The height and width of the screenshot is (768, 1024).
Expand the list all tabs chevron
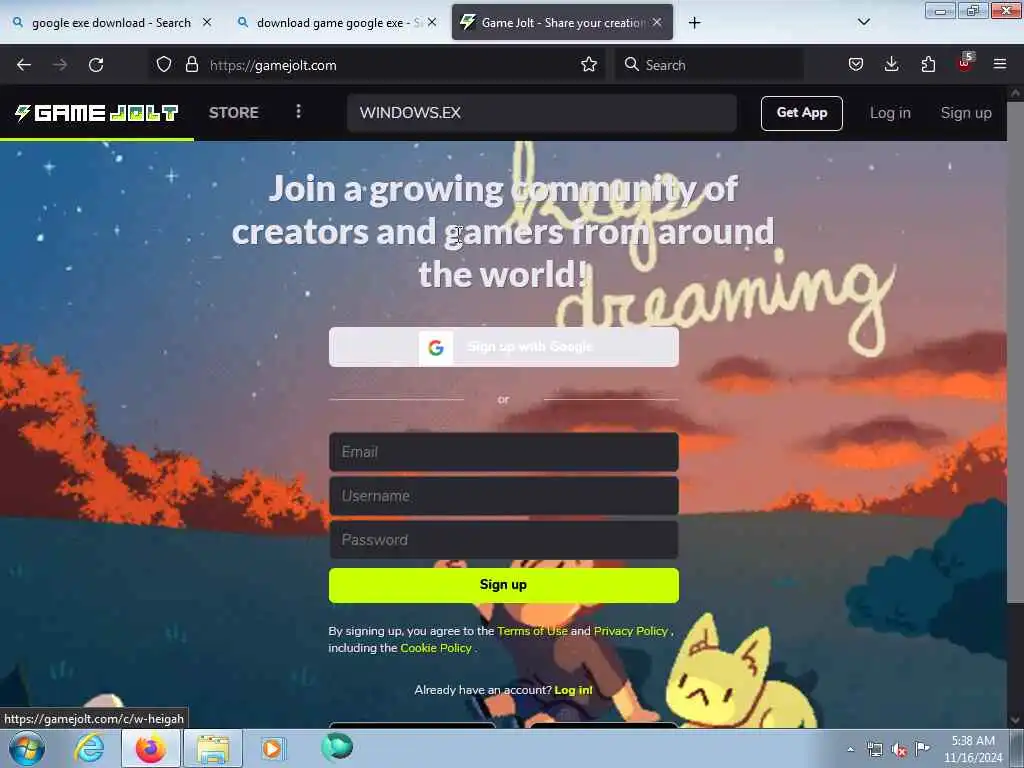863,22
